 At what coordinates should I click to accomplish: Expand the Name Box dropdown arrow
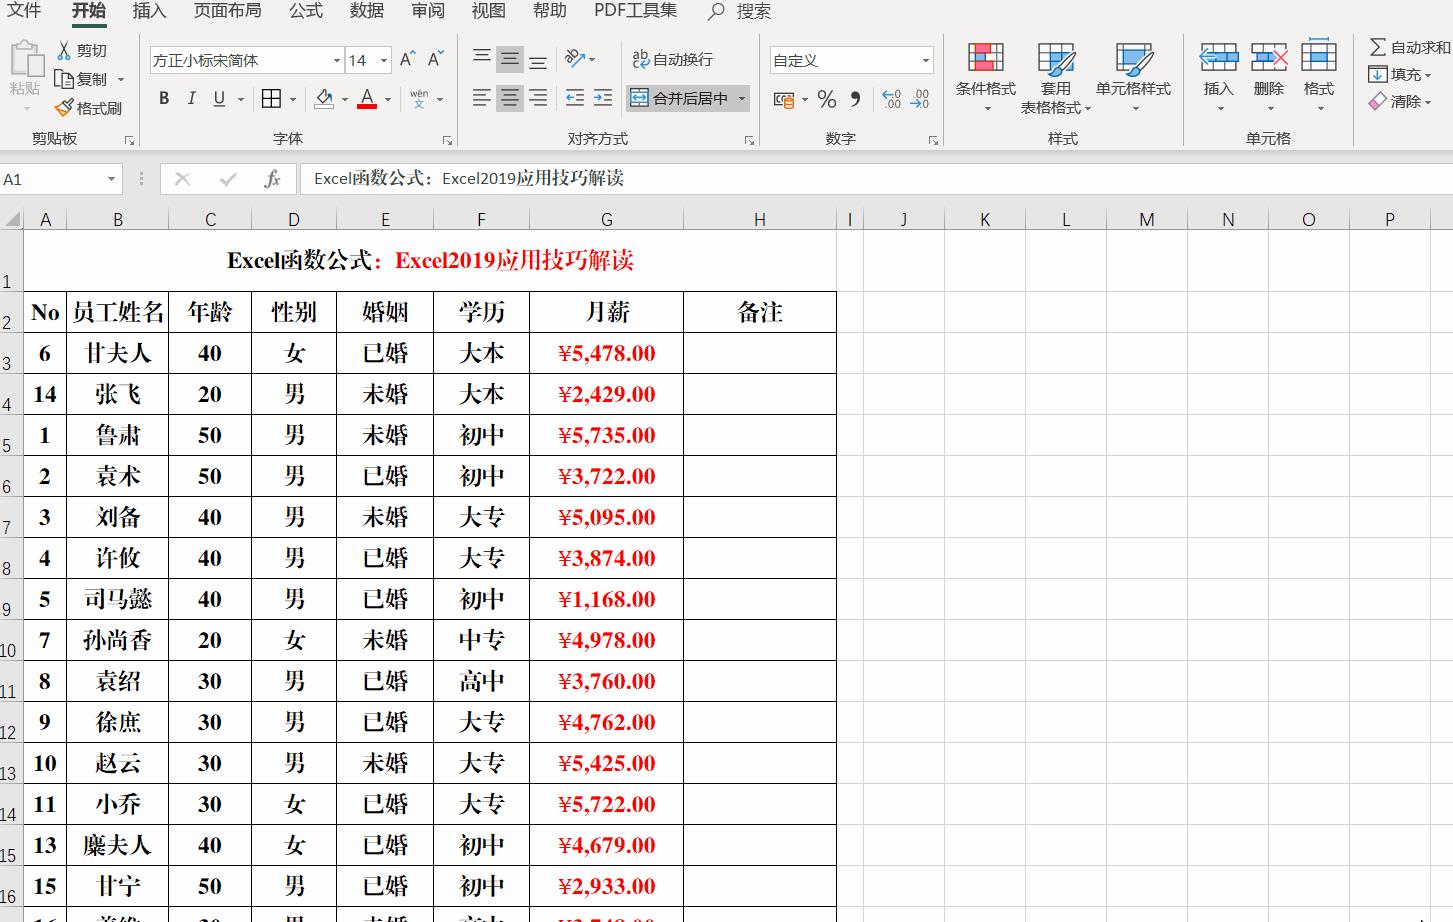click(x=111, y=179)
